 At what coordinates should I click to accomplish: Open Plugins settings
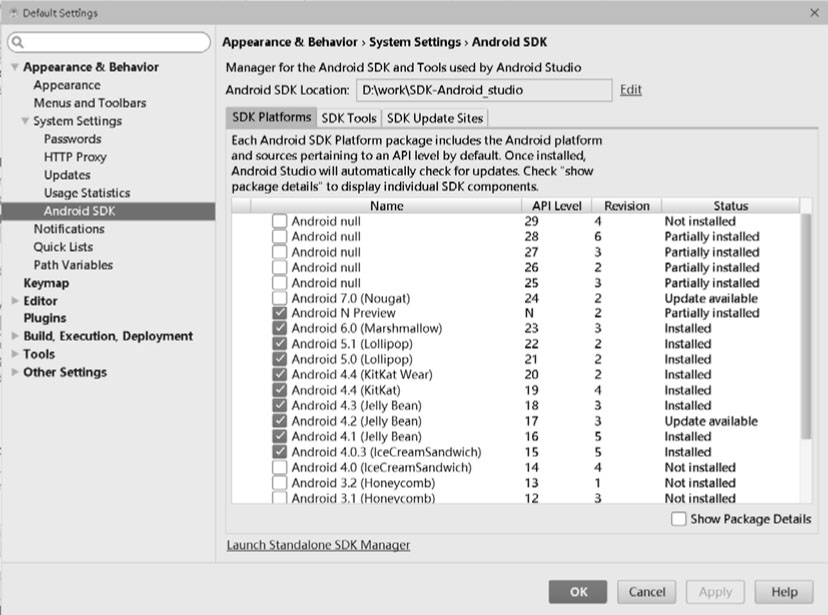pyautogui.click(x=45, y=318)
